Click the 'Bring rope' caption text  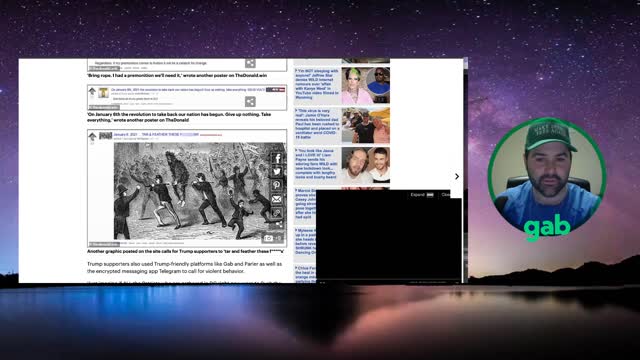(x=177, y=76)
